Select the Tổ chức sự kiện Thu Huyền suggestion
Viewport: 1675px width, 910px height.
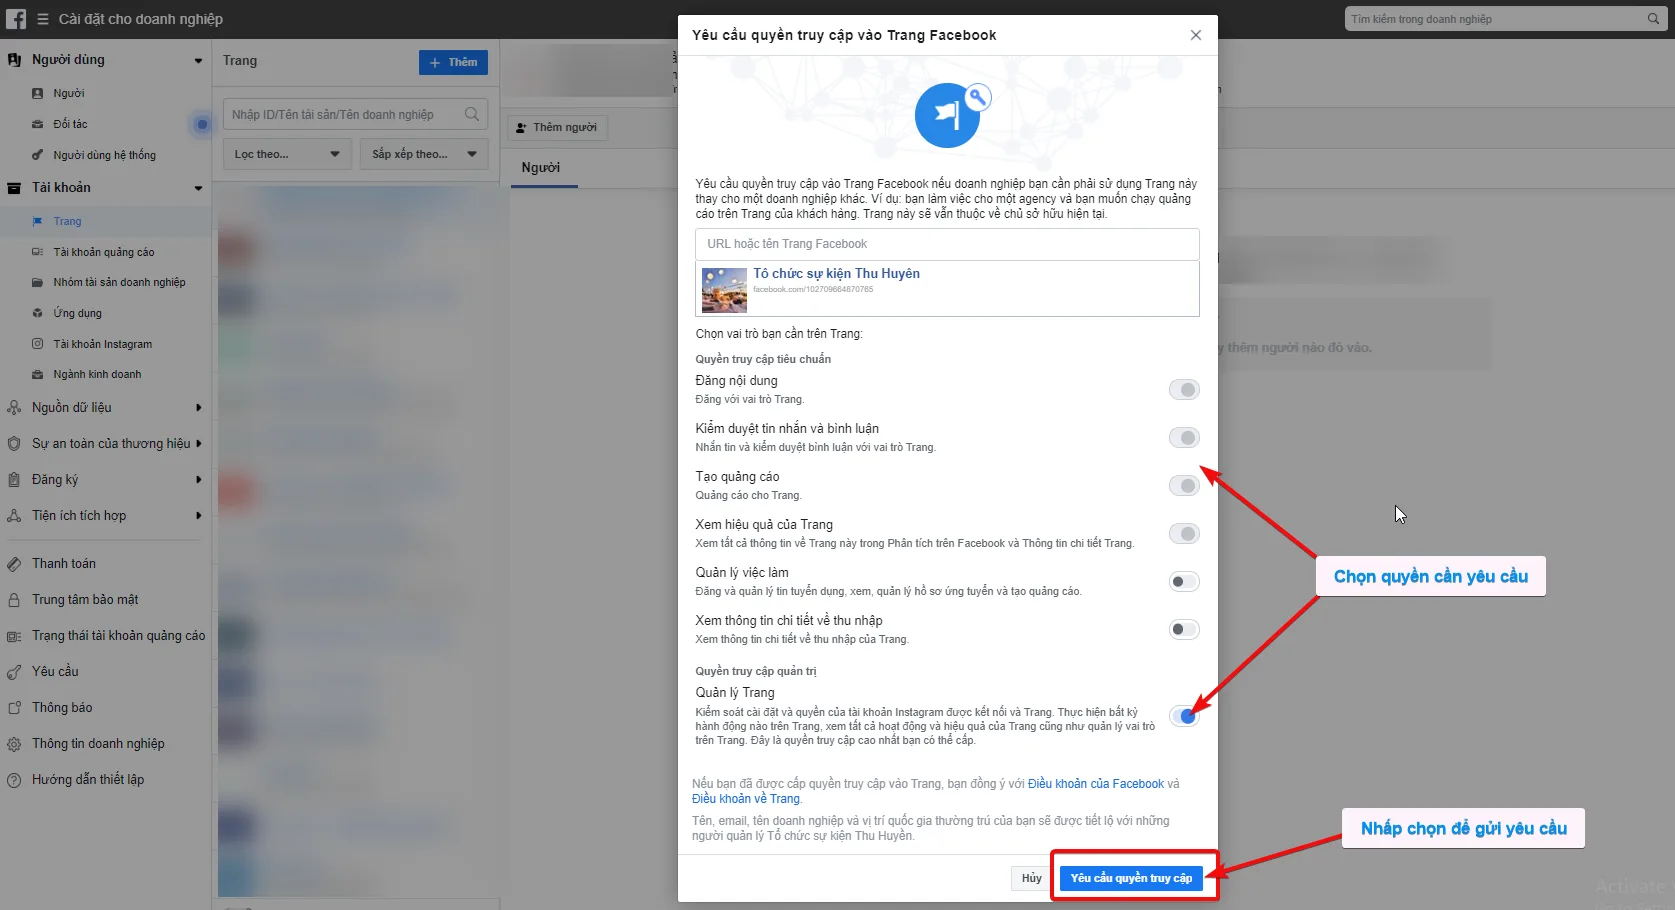coord(947,289)
